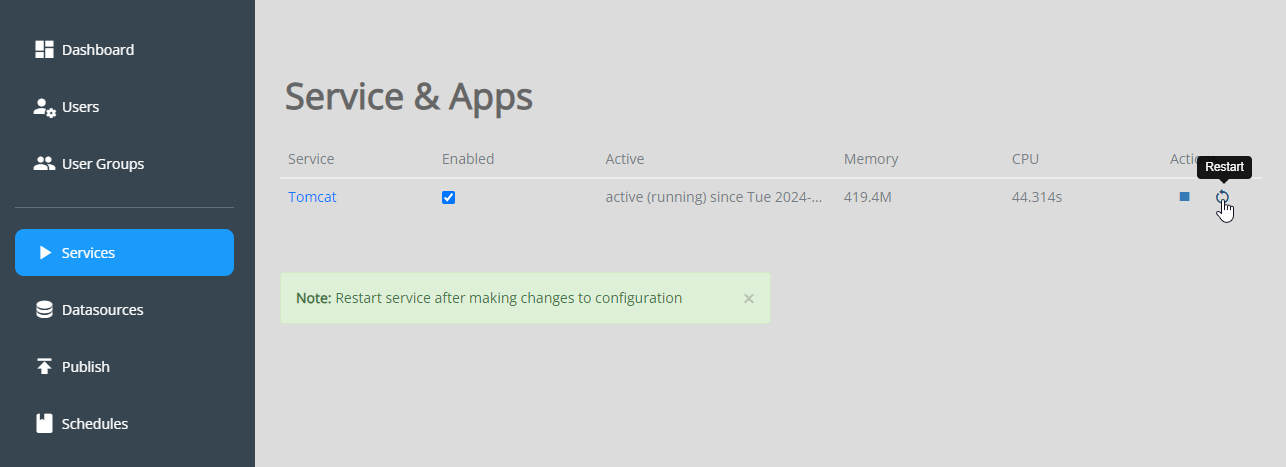Select the Active column header

tap(625, 159)
